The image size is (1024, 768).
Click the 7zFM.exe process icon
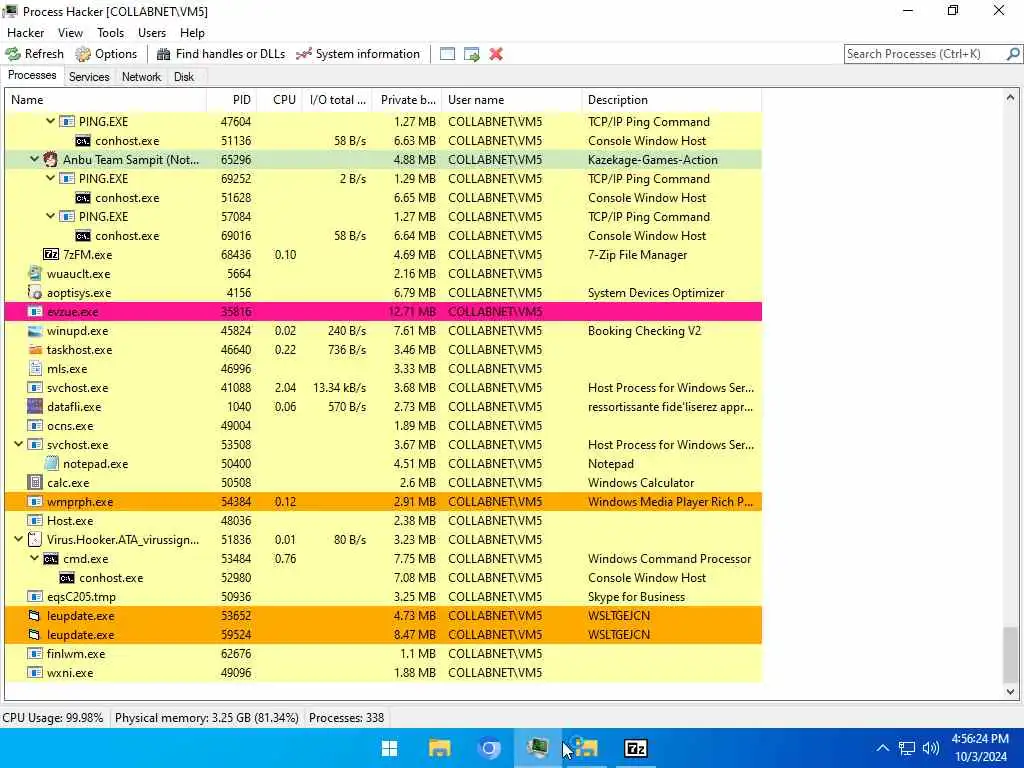(51, 255)
